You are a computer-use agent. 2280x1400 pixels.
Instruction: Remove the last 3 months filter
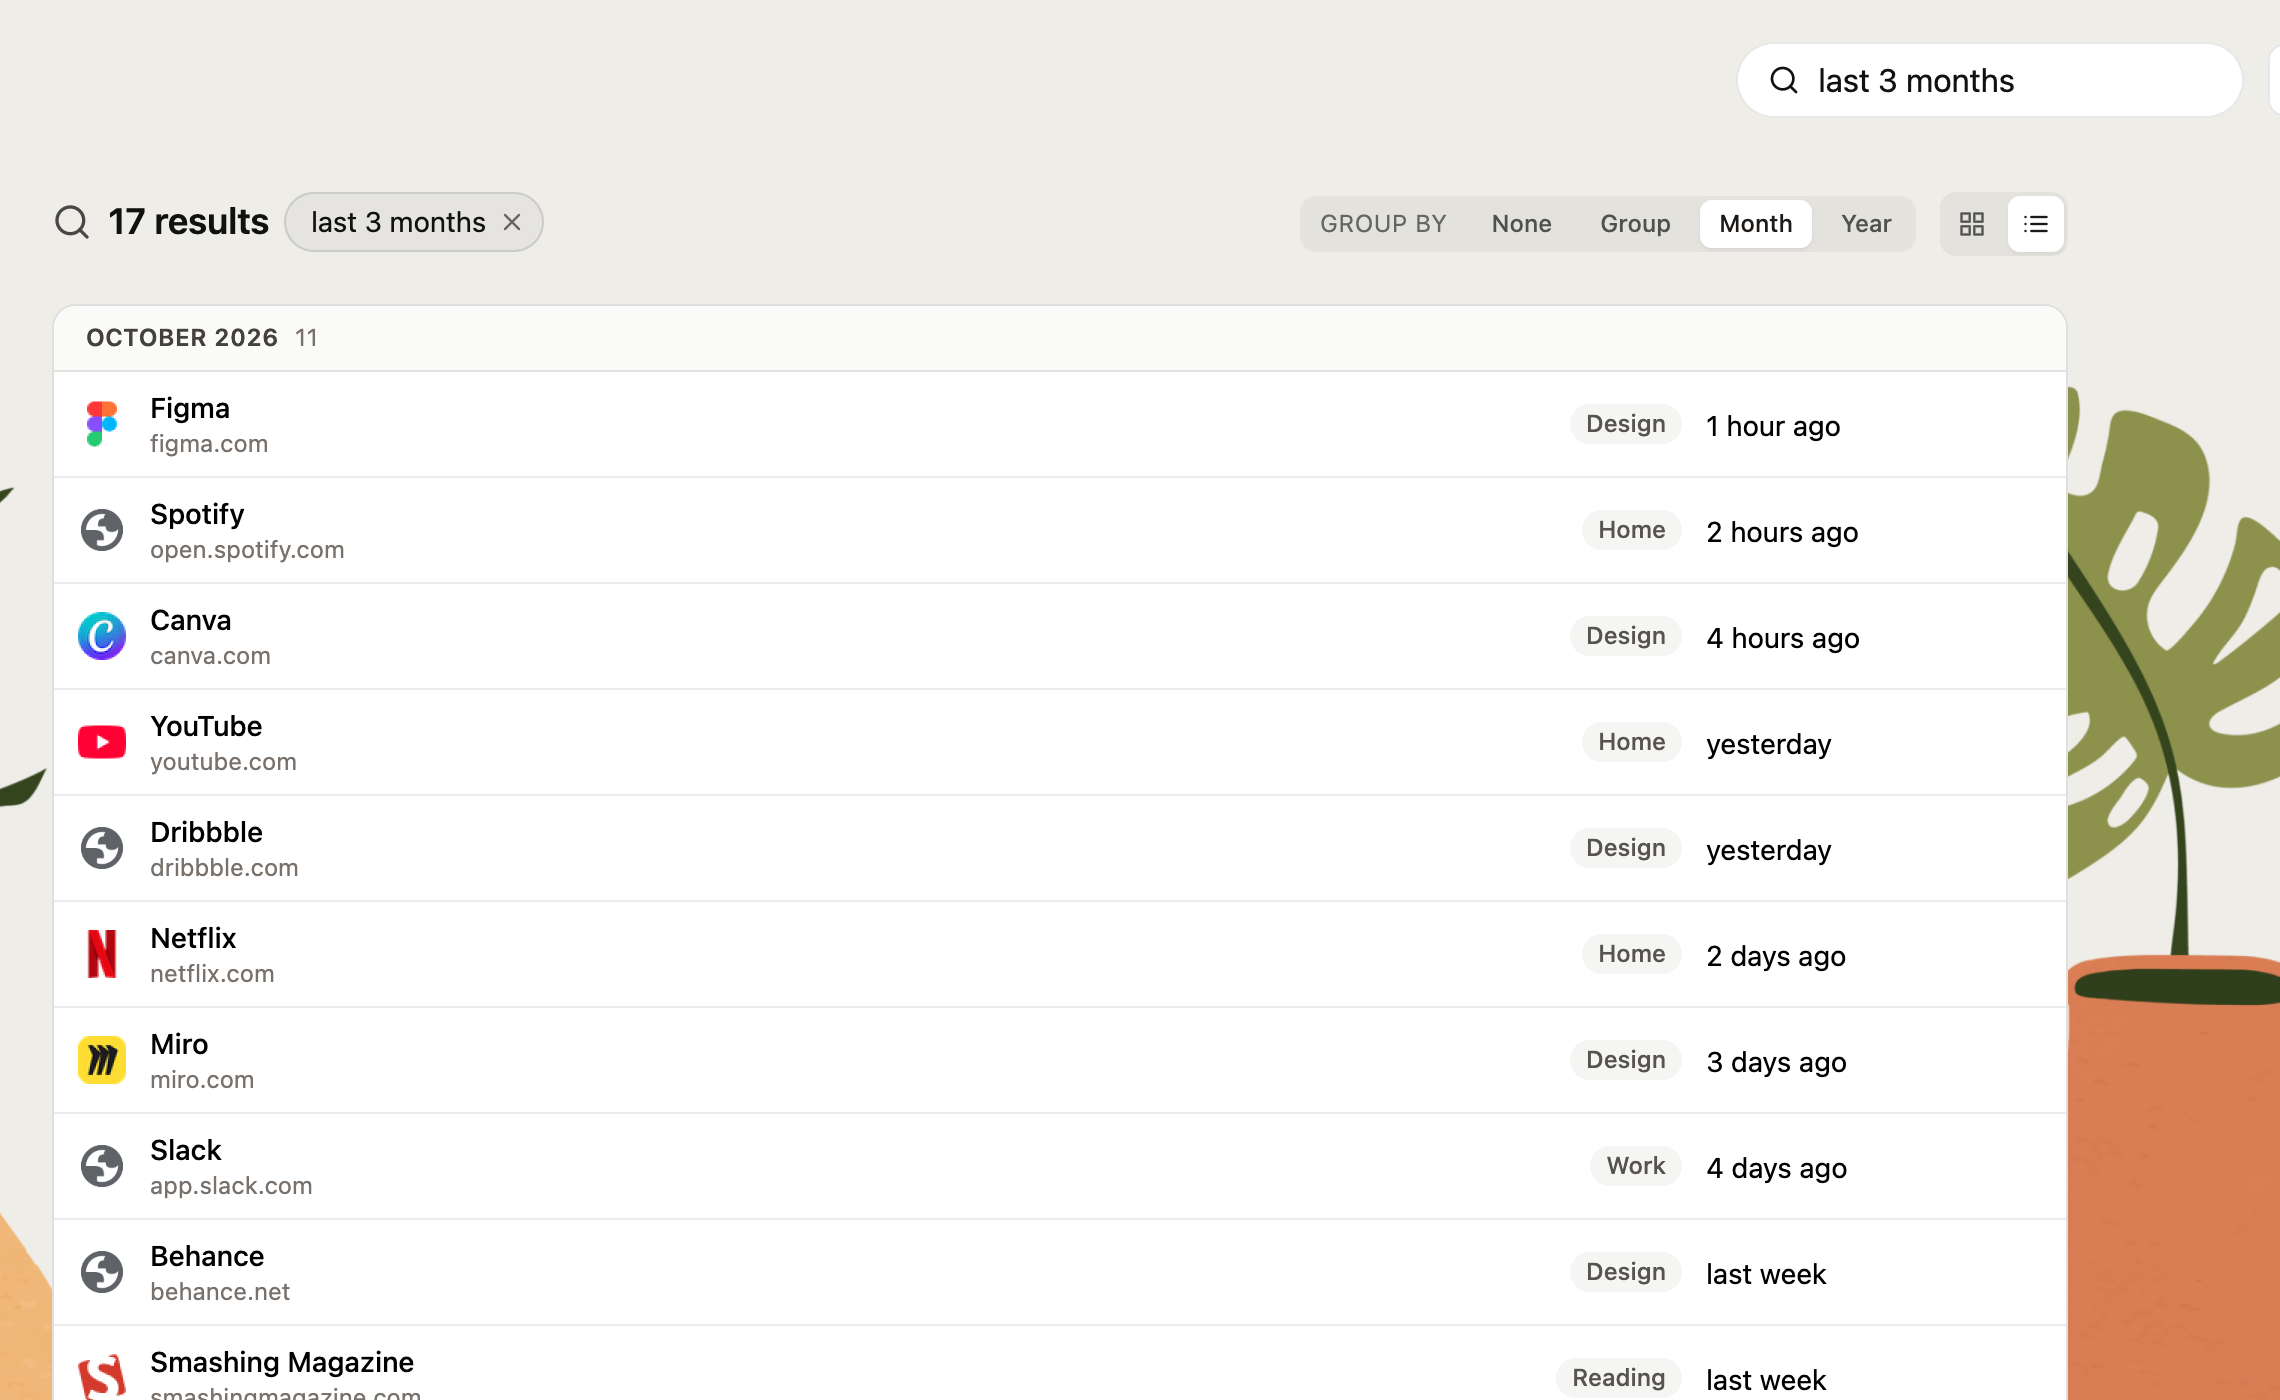point(512,222)
